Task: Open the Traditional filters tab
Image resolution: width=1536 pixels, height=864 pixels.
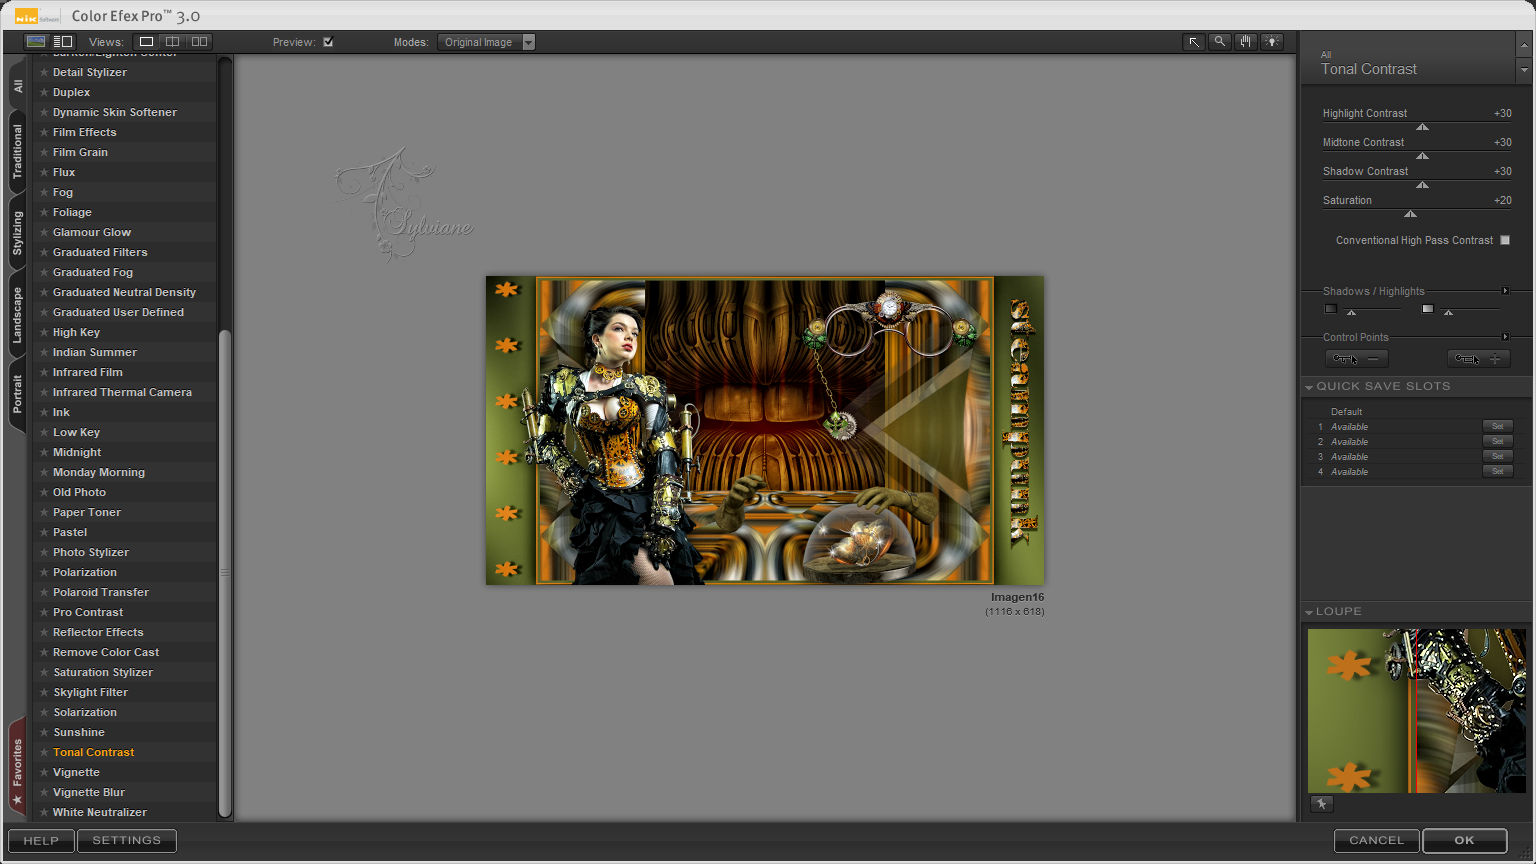Action: pyautogui.click(x=17, y=152)
